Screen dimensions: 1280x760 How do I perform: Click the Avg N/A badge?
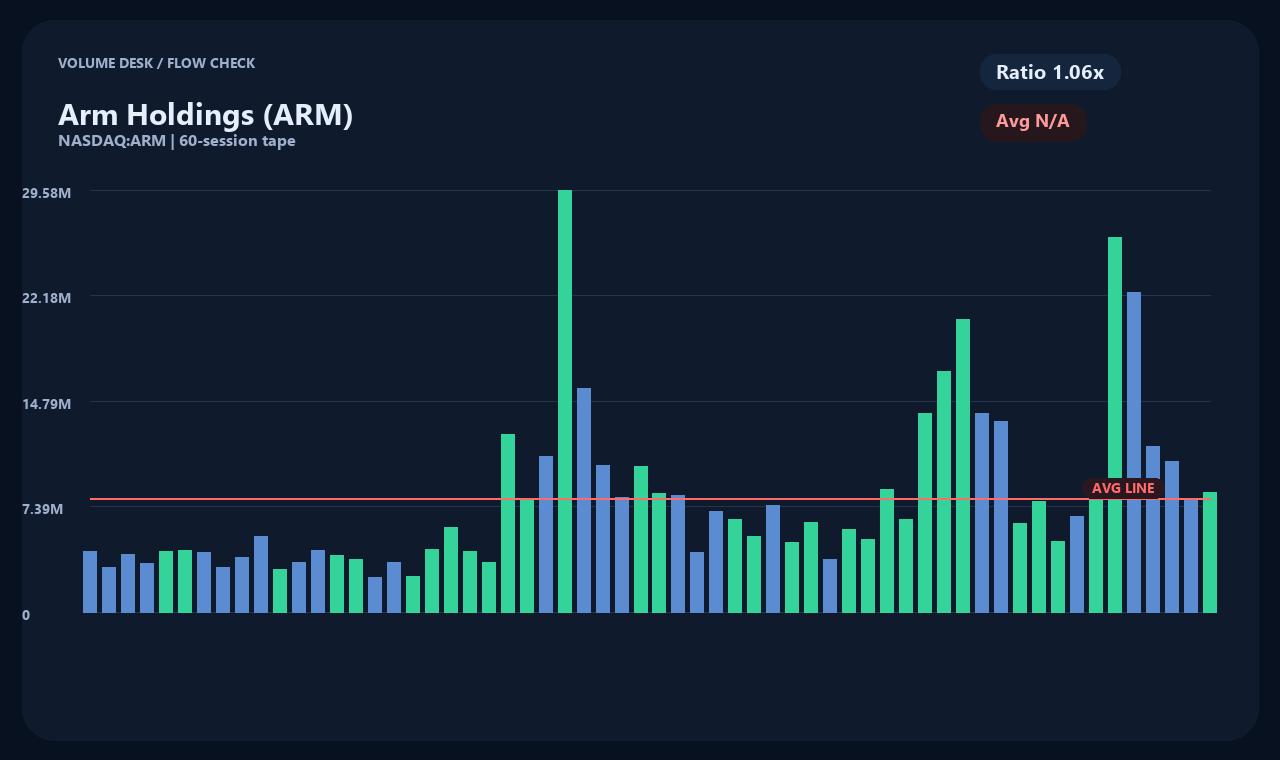pos(1033,122)
